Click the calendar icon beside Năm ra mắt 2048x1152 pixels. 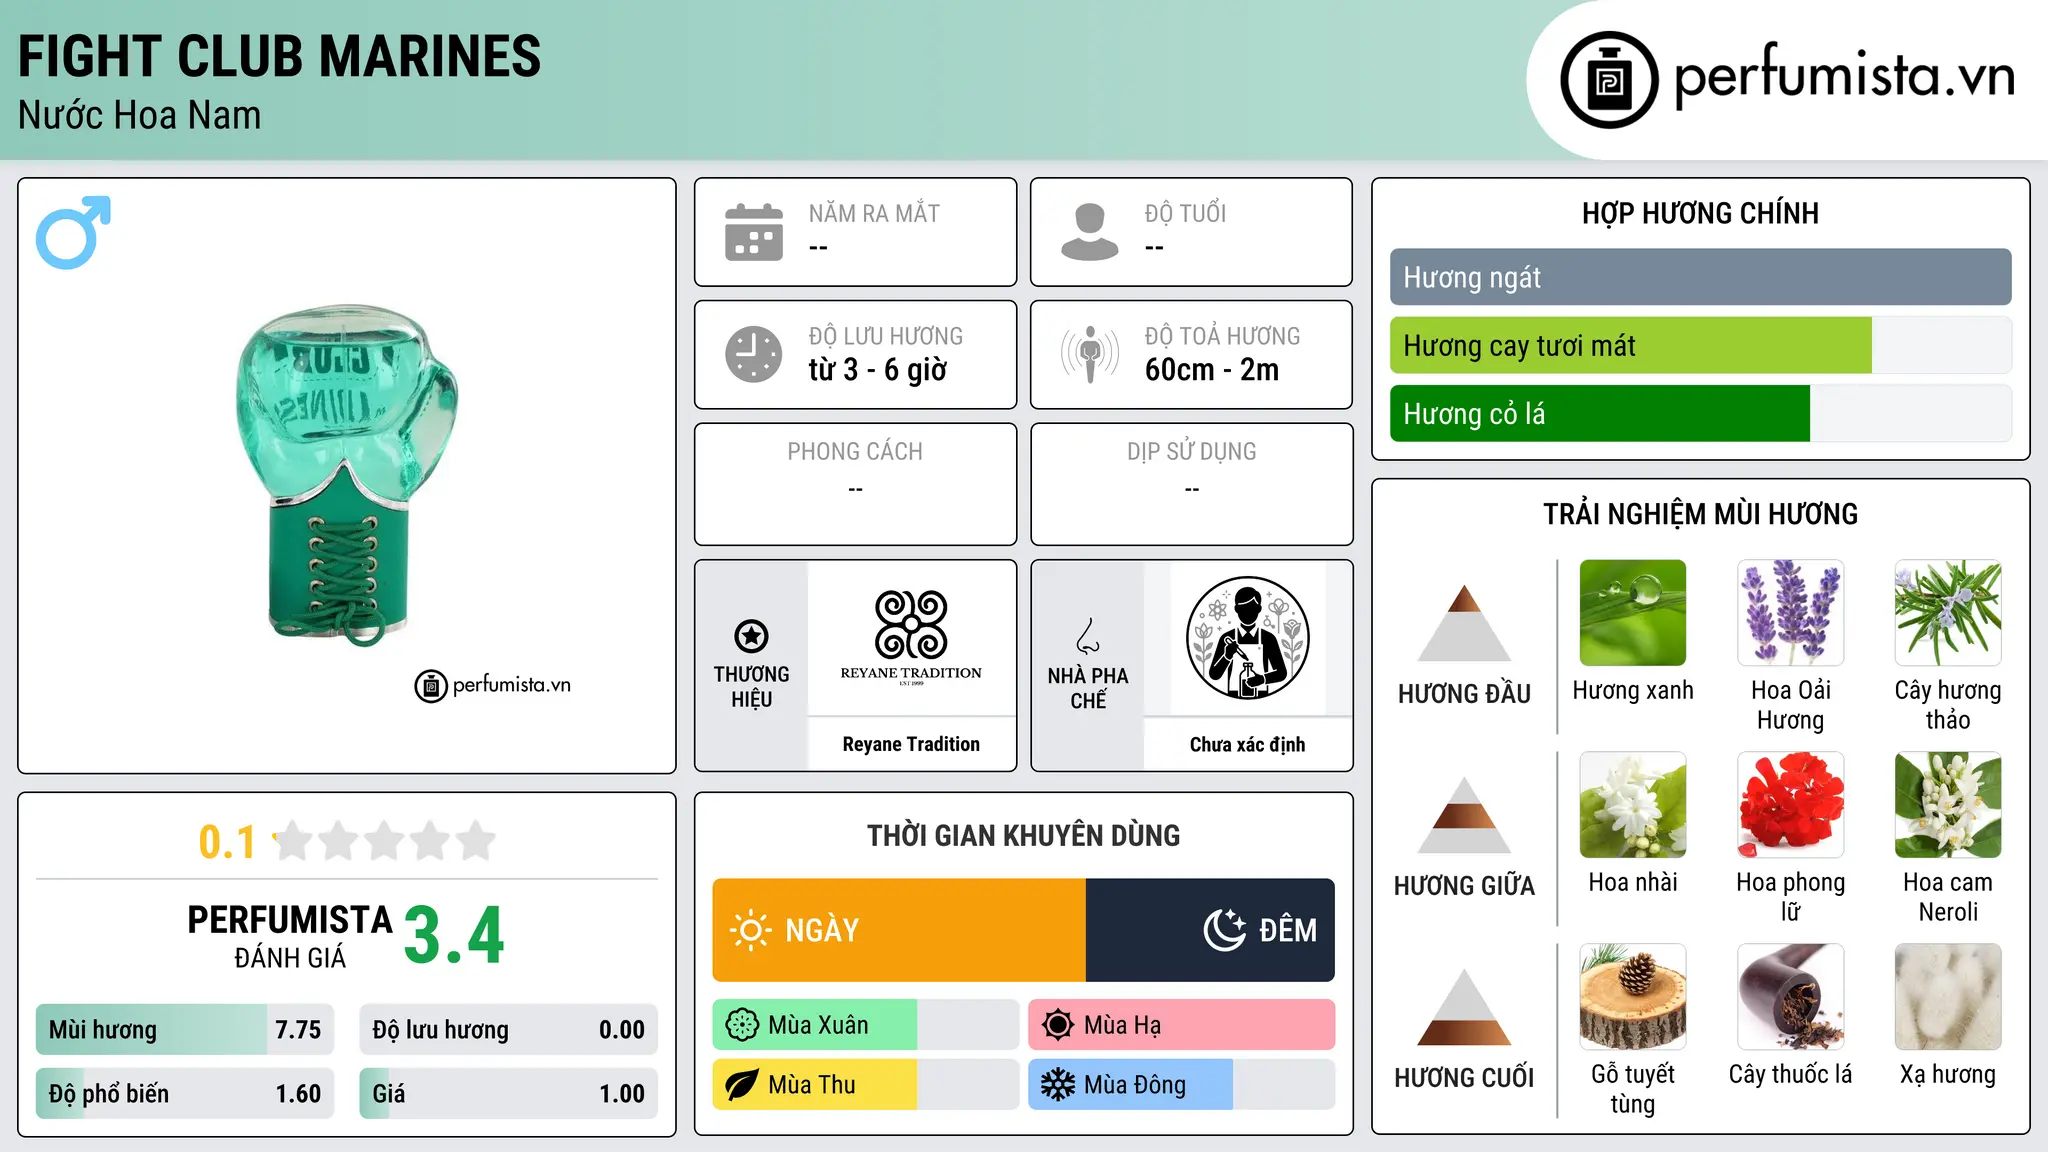[754, 232]
